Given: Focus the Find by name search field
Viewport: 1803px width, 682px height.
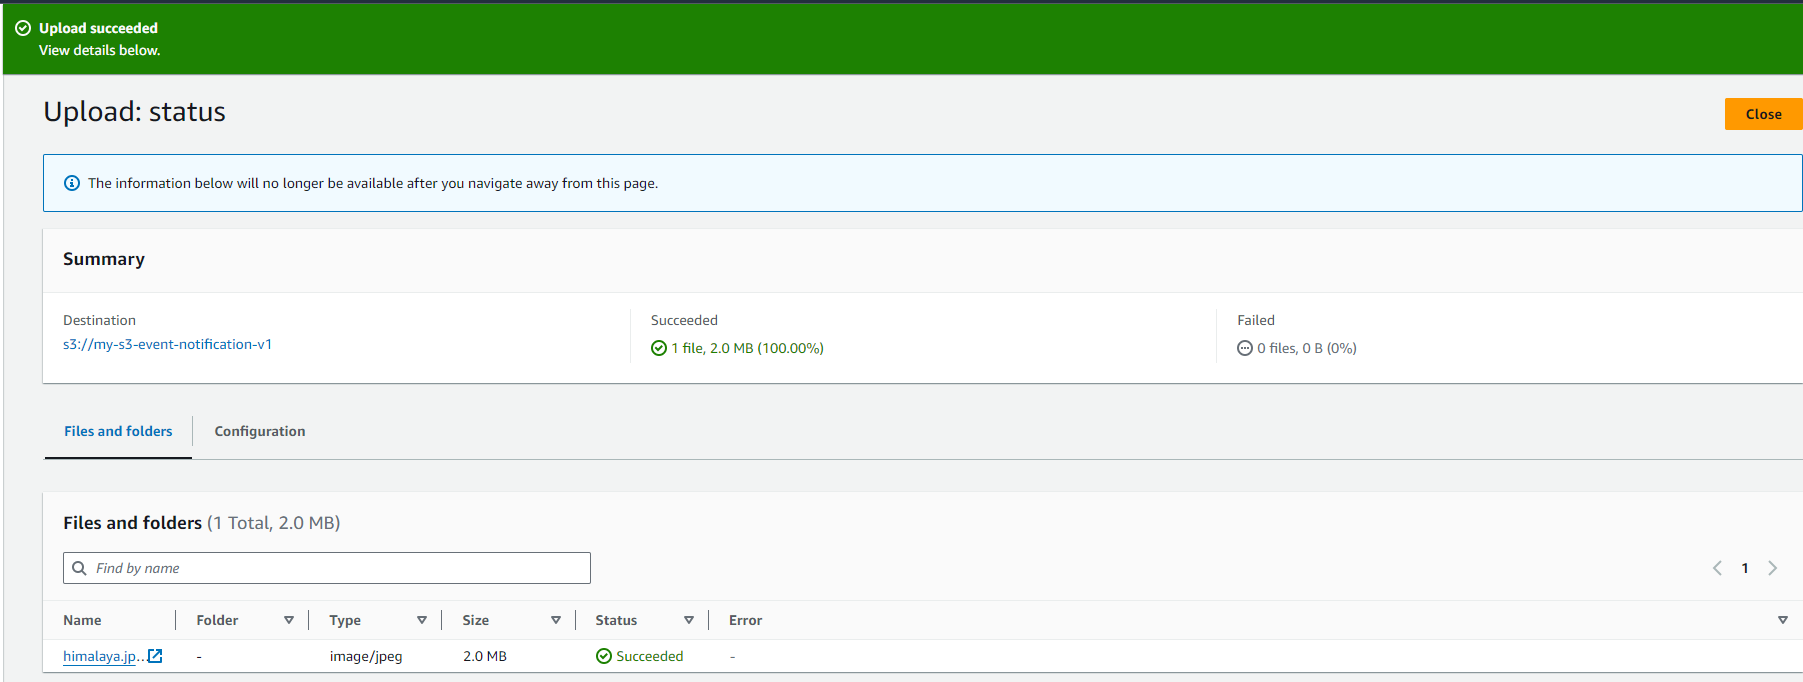Looking at the screenshot, I should coord(327,568).
